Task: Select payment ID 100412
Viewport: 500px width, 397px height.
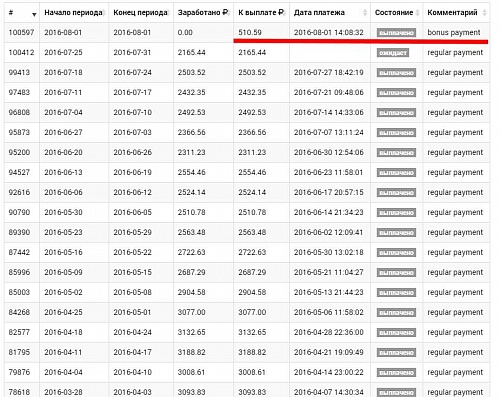Action: [21, 52]
